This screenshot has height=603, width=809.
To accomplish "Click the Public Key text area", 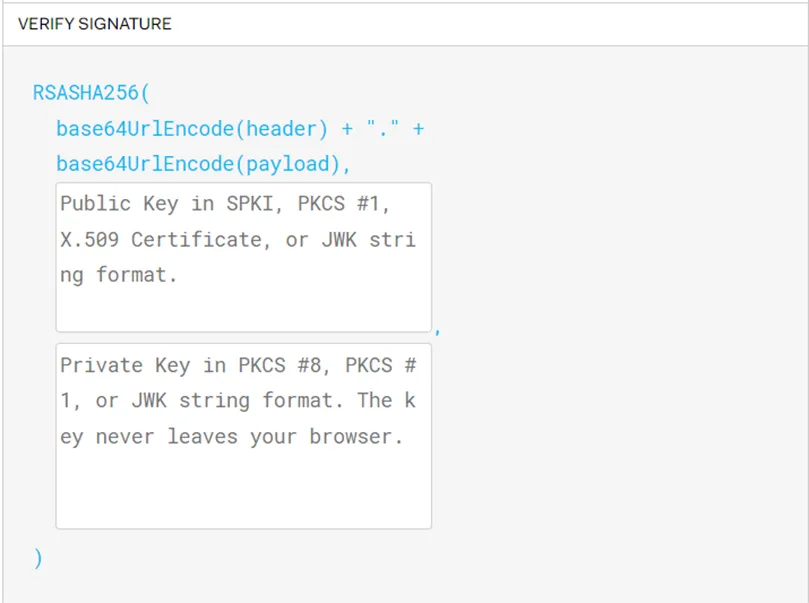I will [243, 256].
